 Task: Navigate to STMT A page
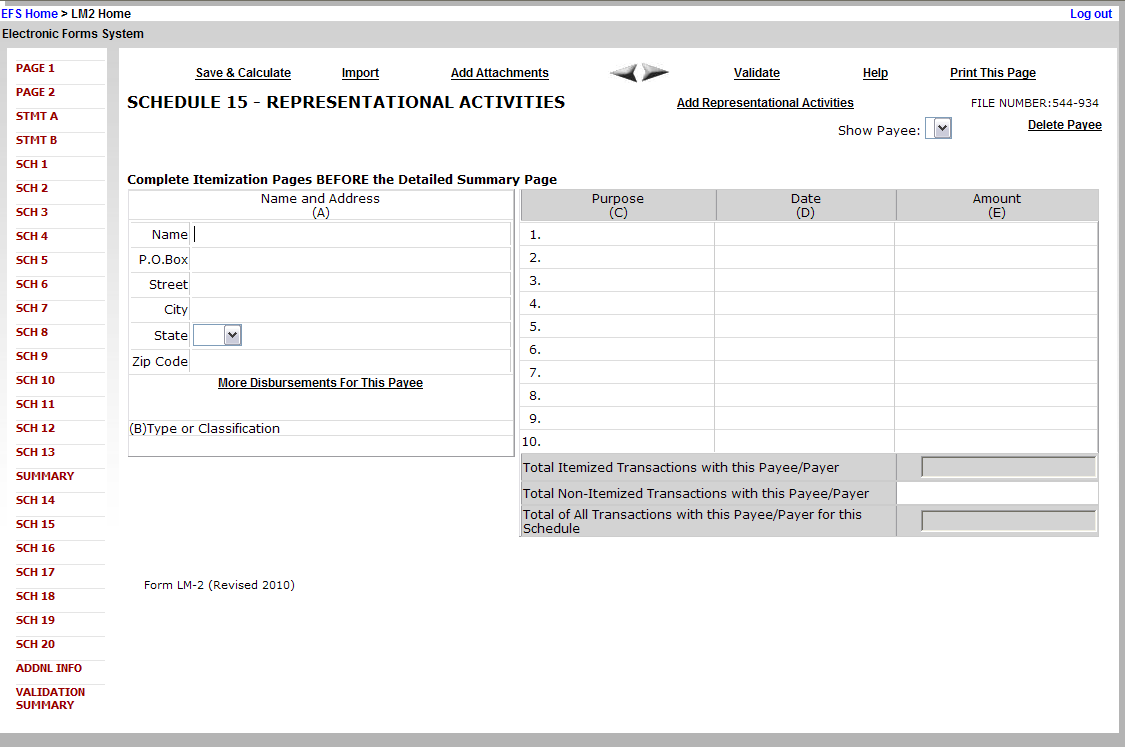[37, 116]
